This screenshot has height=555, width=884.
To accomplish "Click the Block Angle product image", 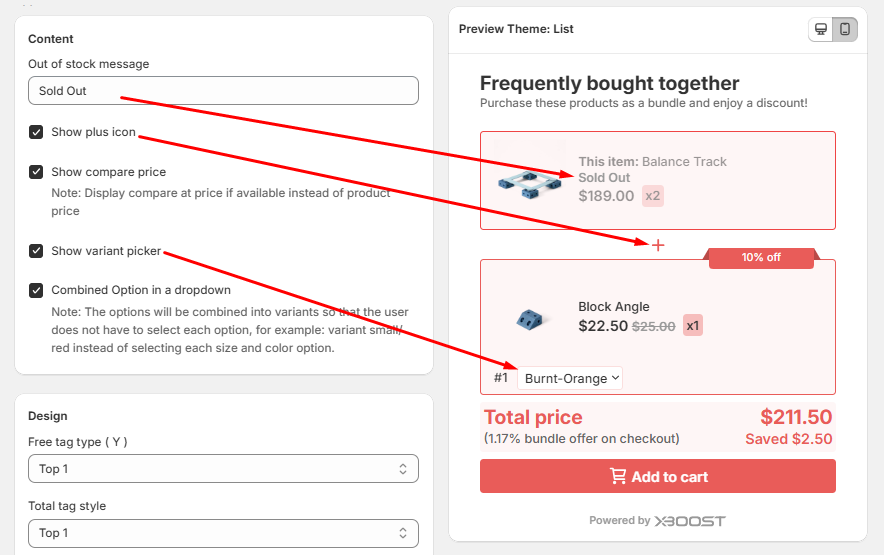I will coord(529,319).
